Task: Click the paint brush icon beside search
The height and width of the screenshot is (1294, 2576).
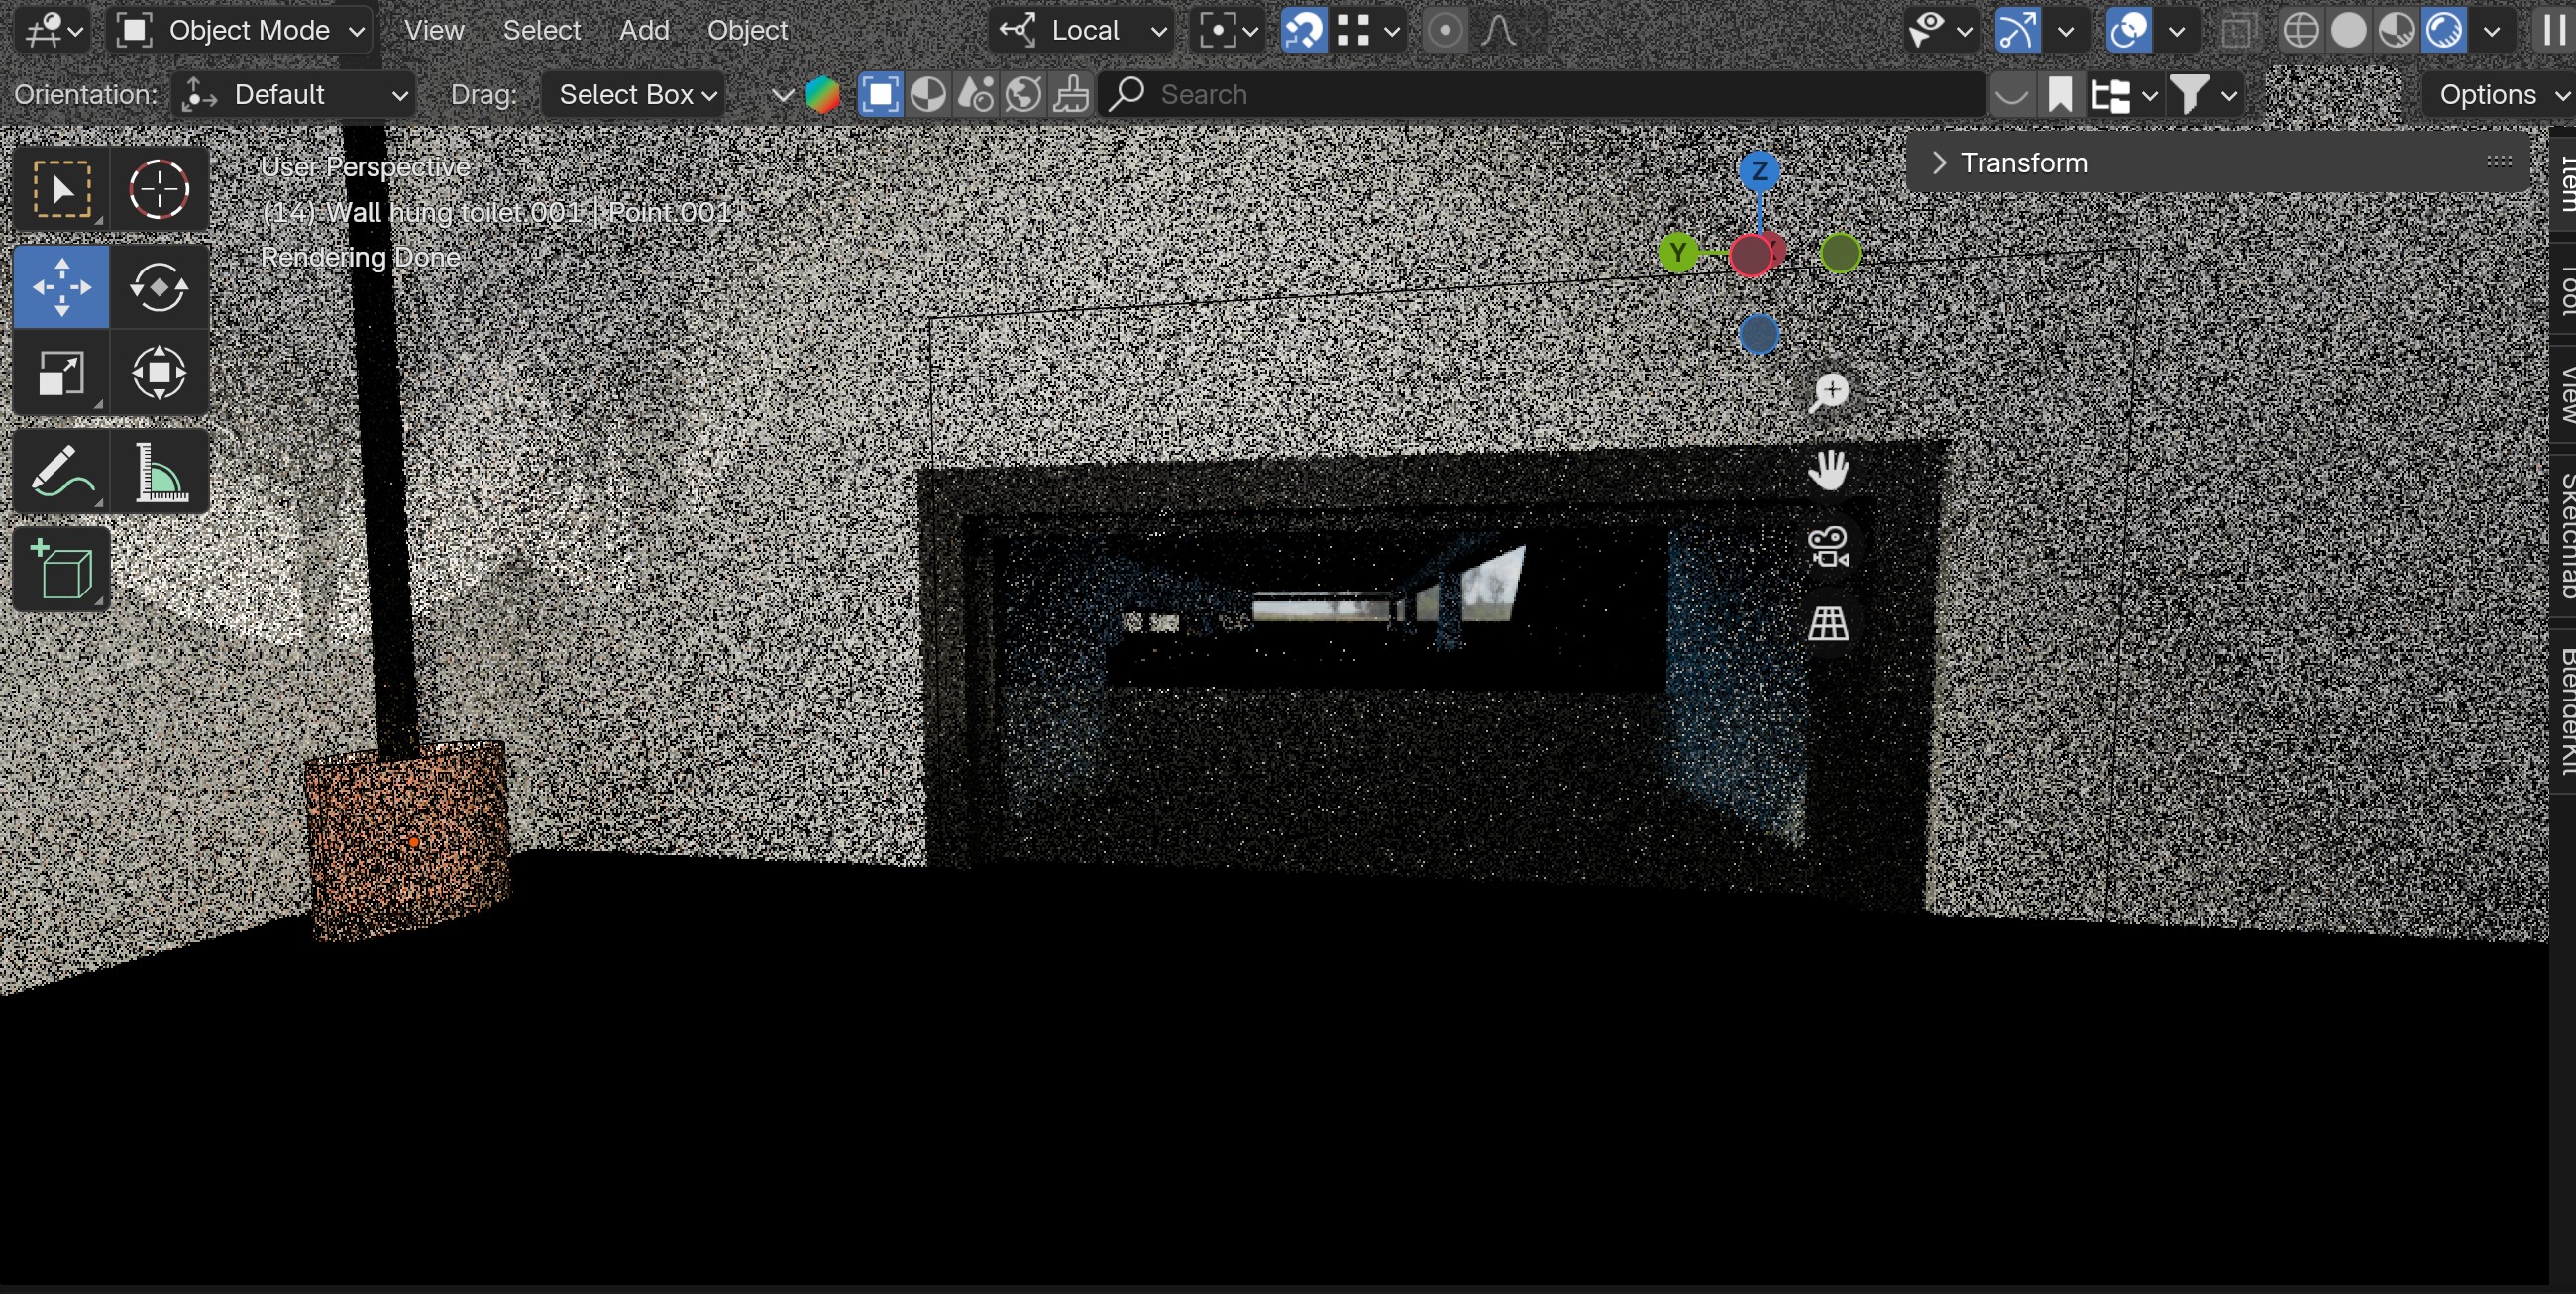Action: [x=1071, y=95]
